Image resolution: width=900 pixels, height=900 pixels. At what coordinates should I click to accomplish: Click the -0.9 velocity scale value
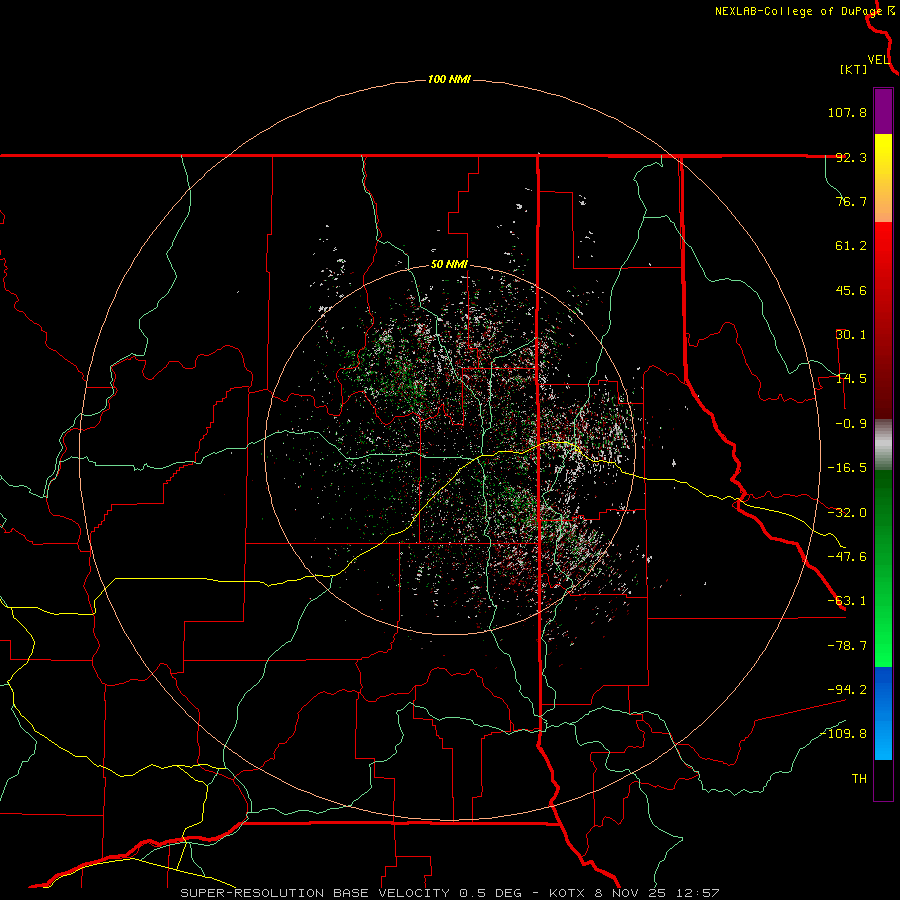pyautogui.click(x=851, y=424)
